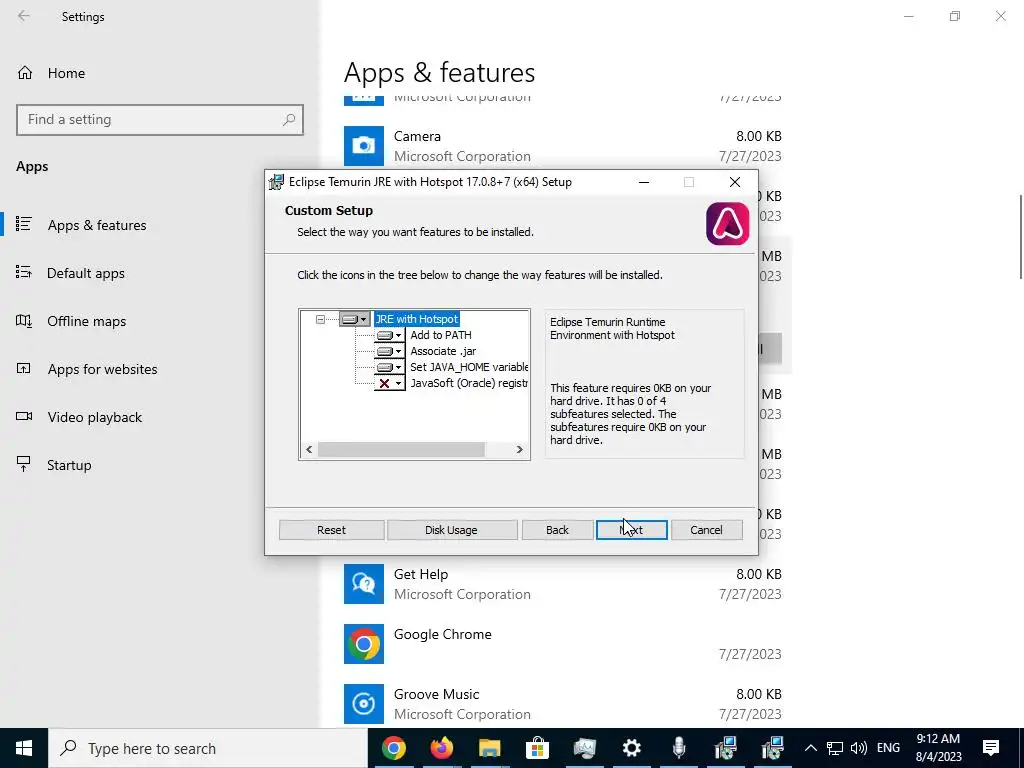Select the Get Help app icon
The height and width of the screenshot is (768, 1024).
point(364,584)
